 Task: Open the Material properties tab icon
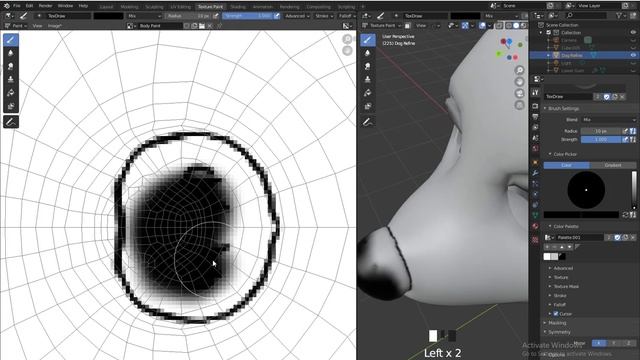pos(535,227)
